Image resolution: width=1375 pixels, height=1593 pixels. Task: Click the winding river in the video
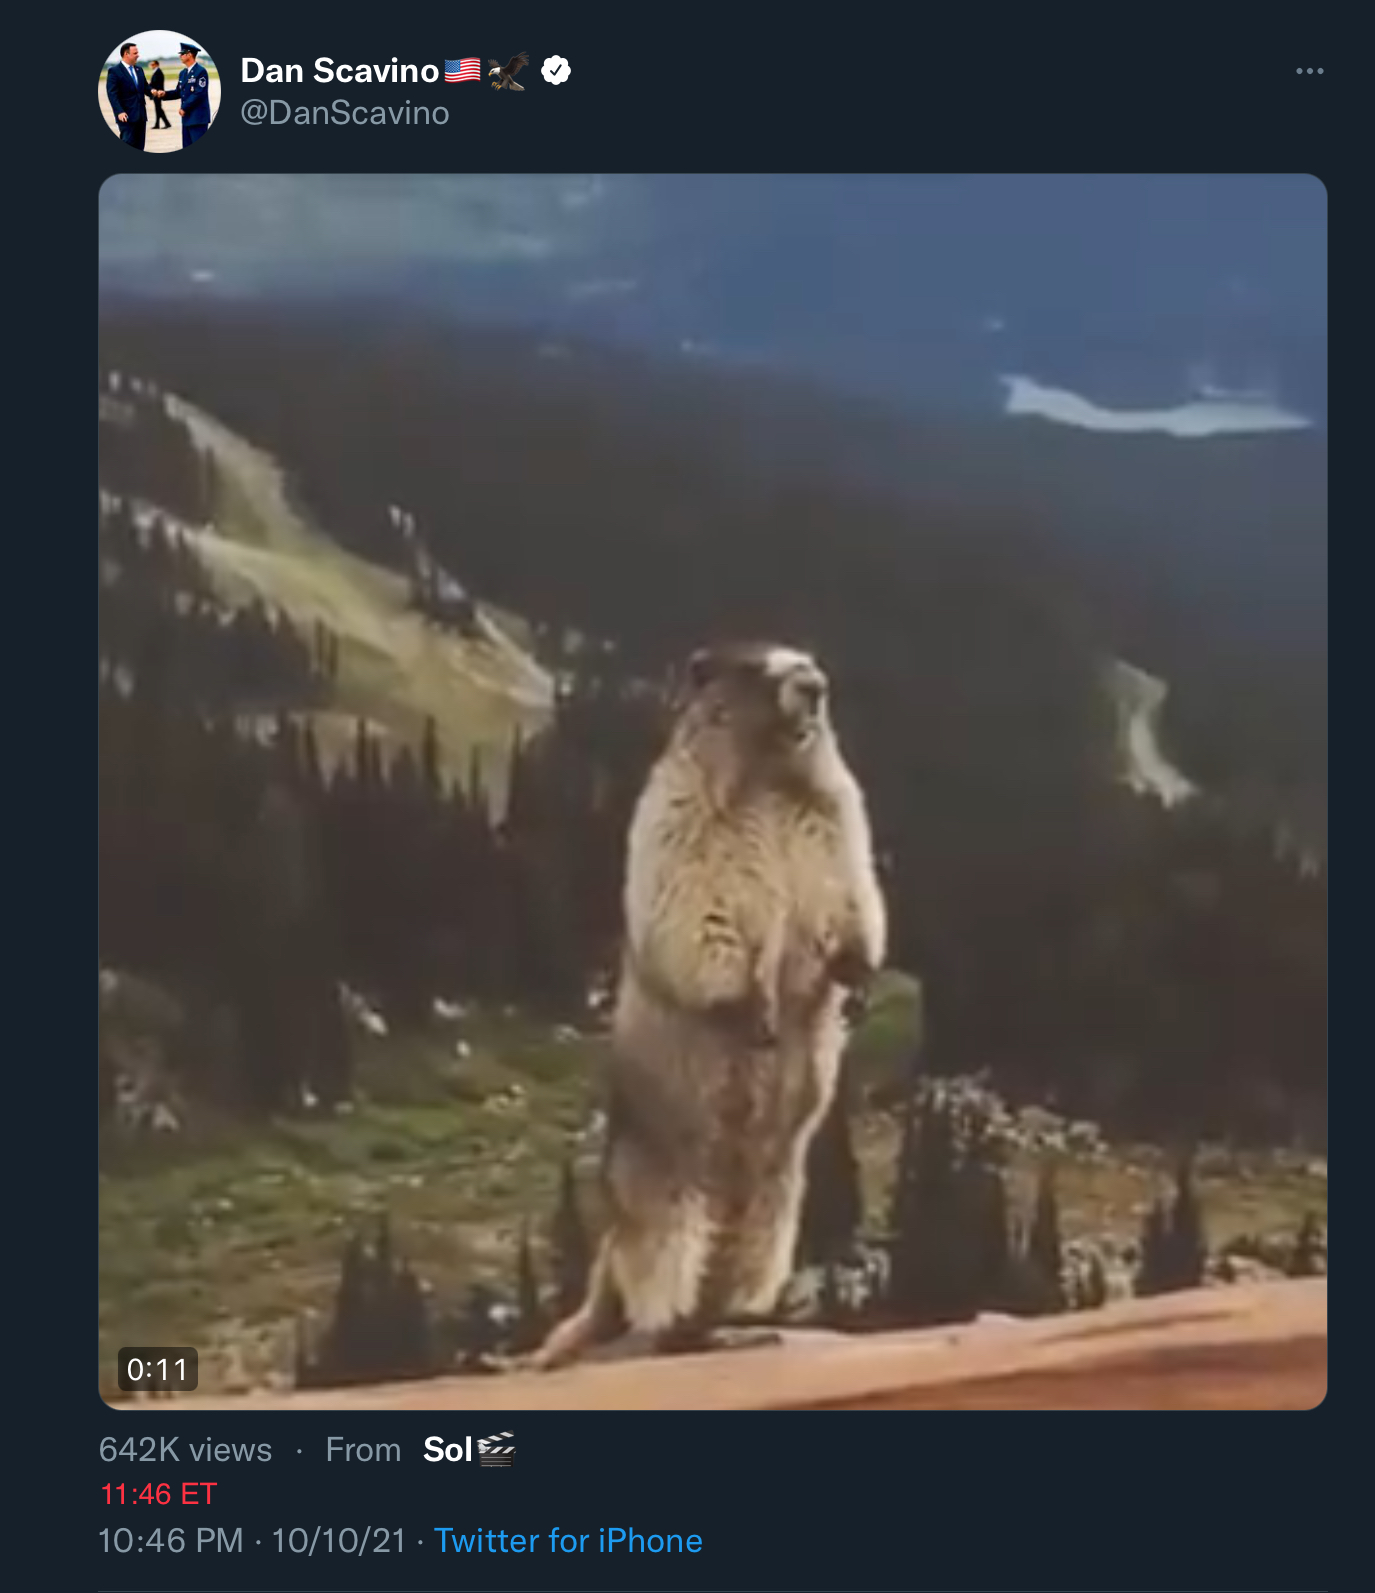[x=1145, y=732]
